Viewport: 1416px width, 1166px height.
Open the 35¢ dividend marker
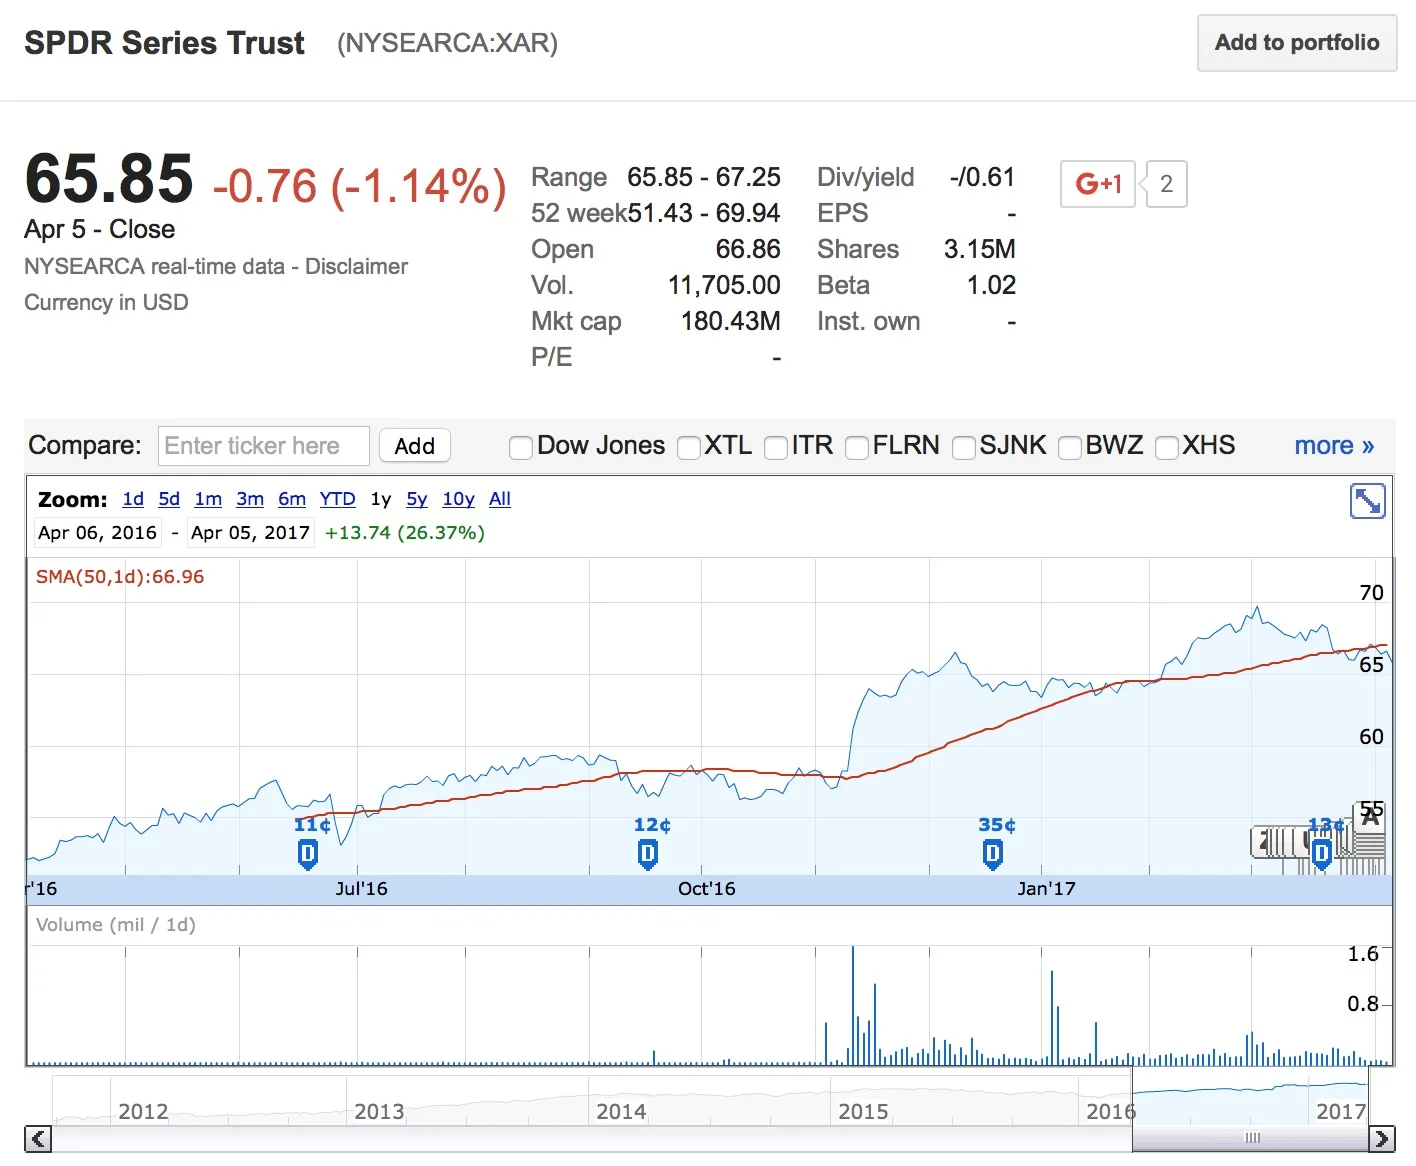point(992,853)
